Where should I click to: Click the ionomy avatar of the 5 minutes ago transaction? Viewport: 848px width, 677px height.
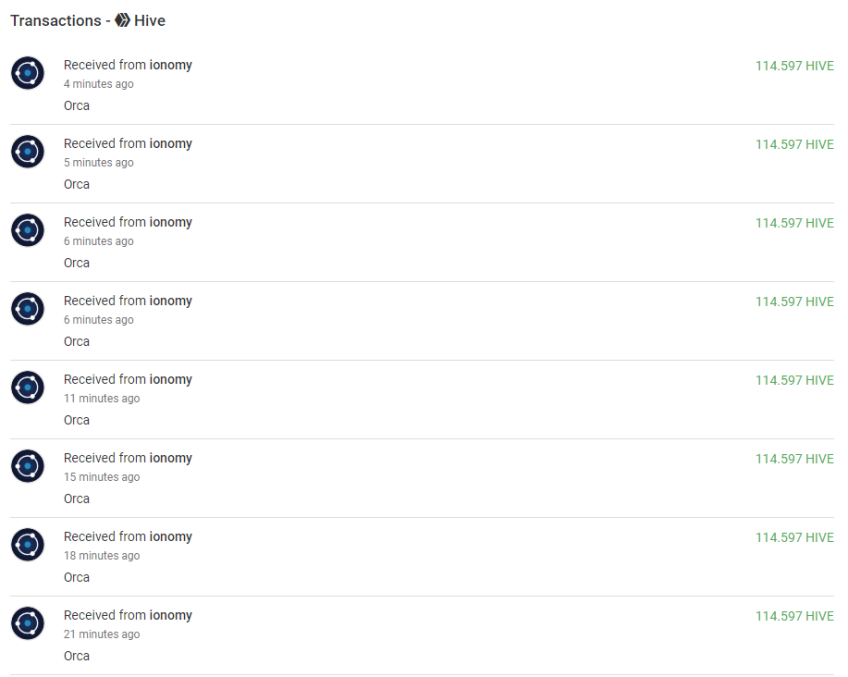coord(28,151)
